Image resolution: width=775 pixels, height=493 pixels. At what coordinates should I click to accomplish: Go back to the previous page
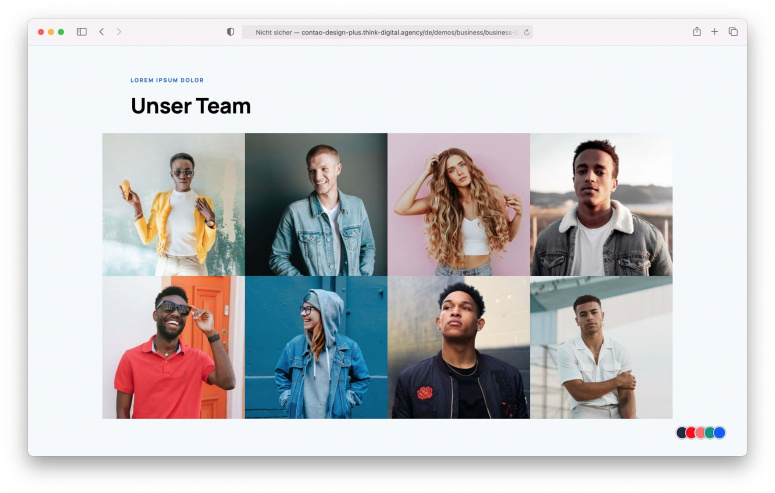tap(101, 32)
